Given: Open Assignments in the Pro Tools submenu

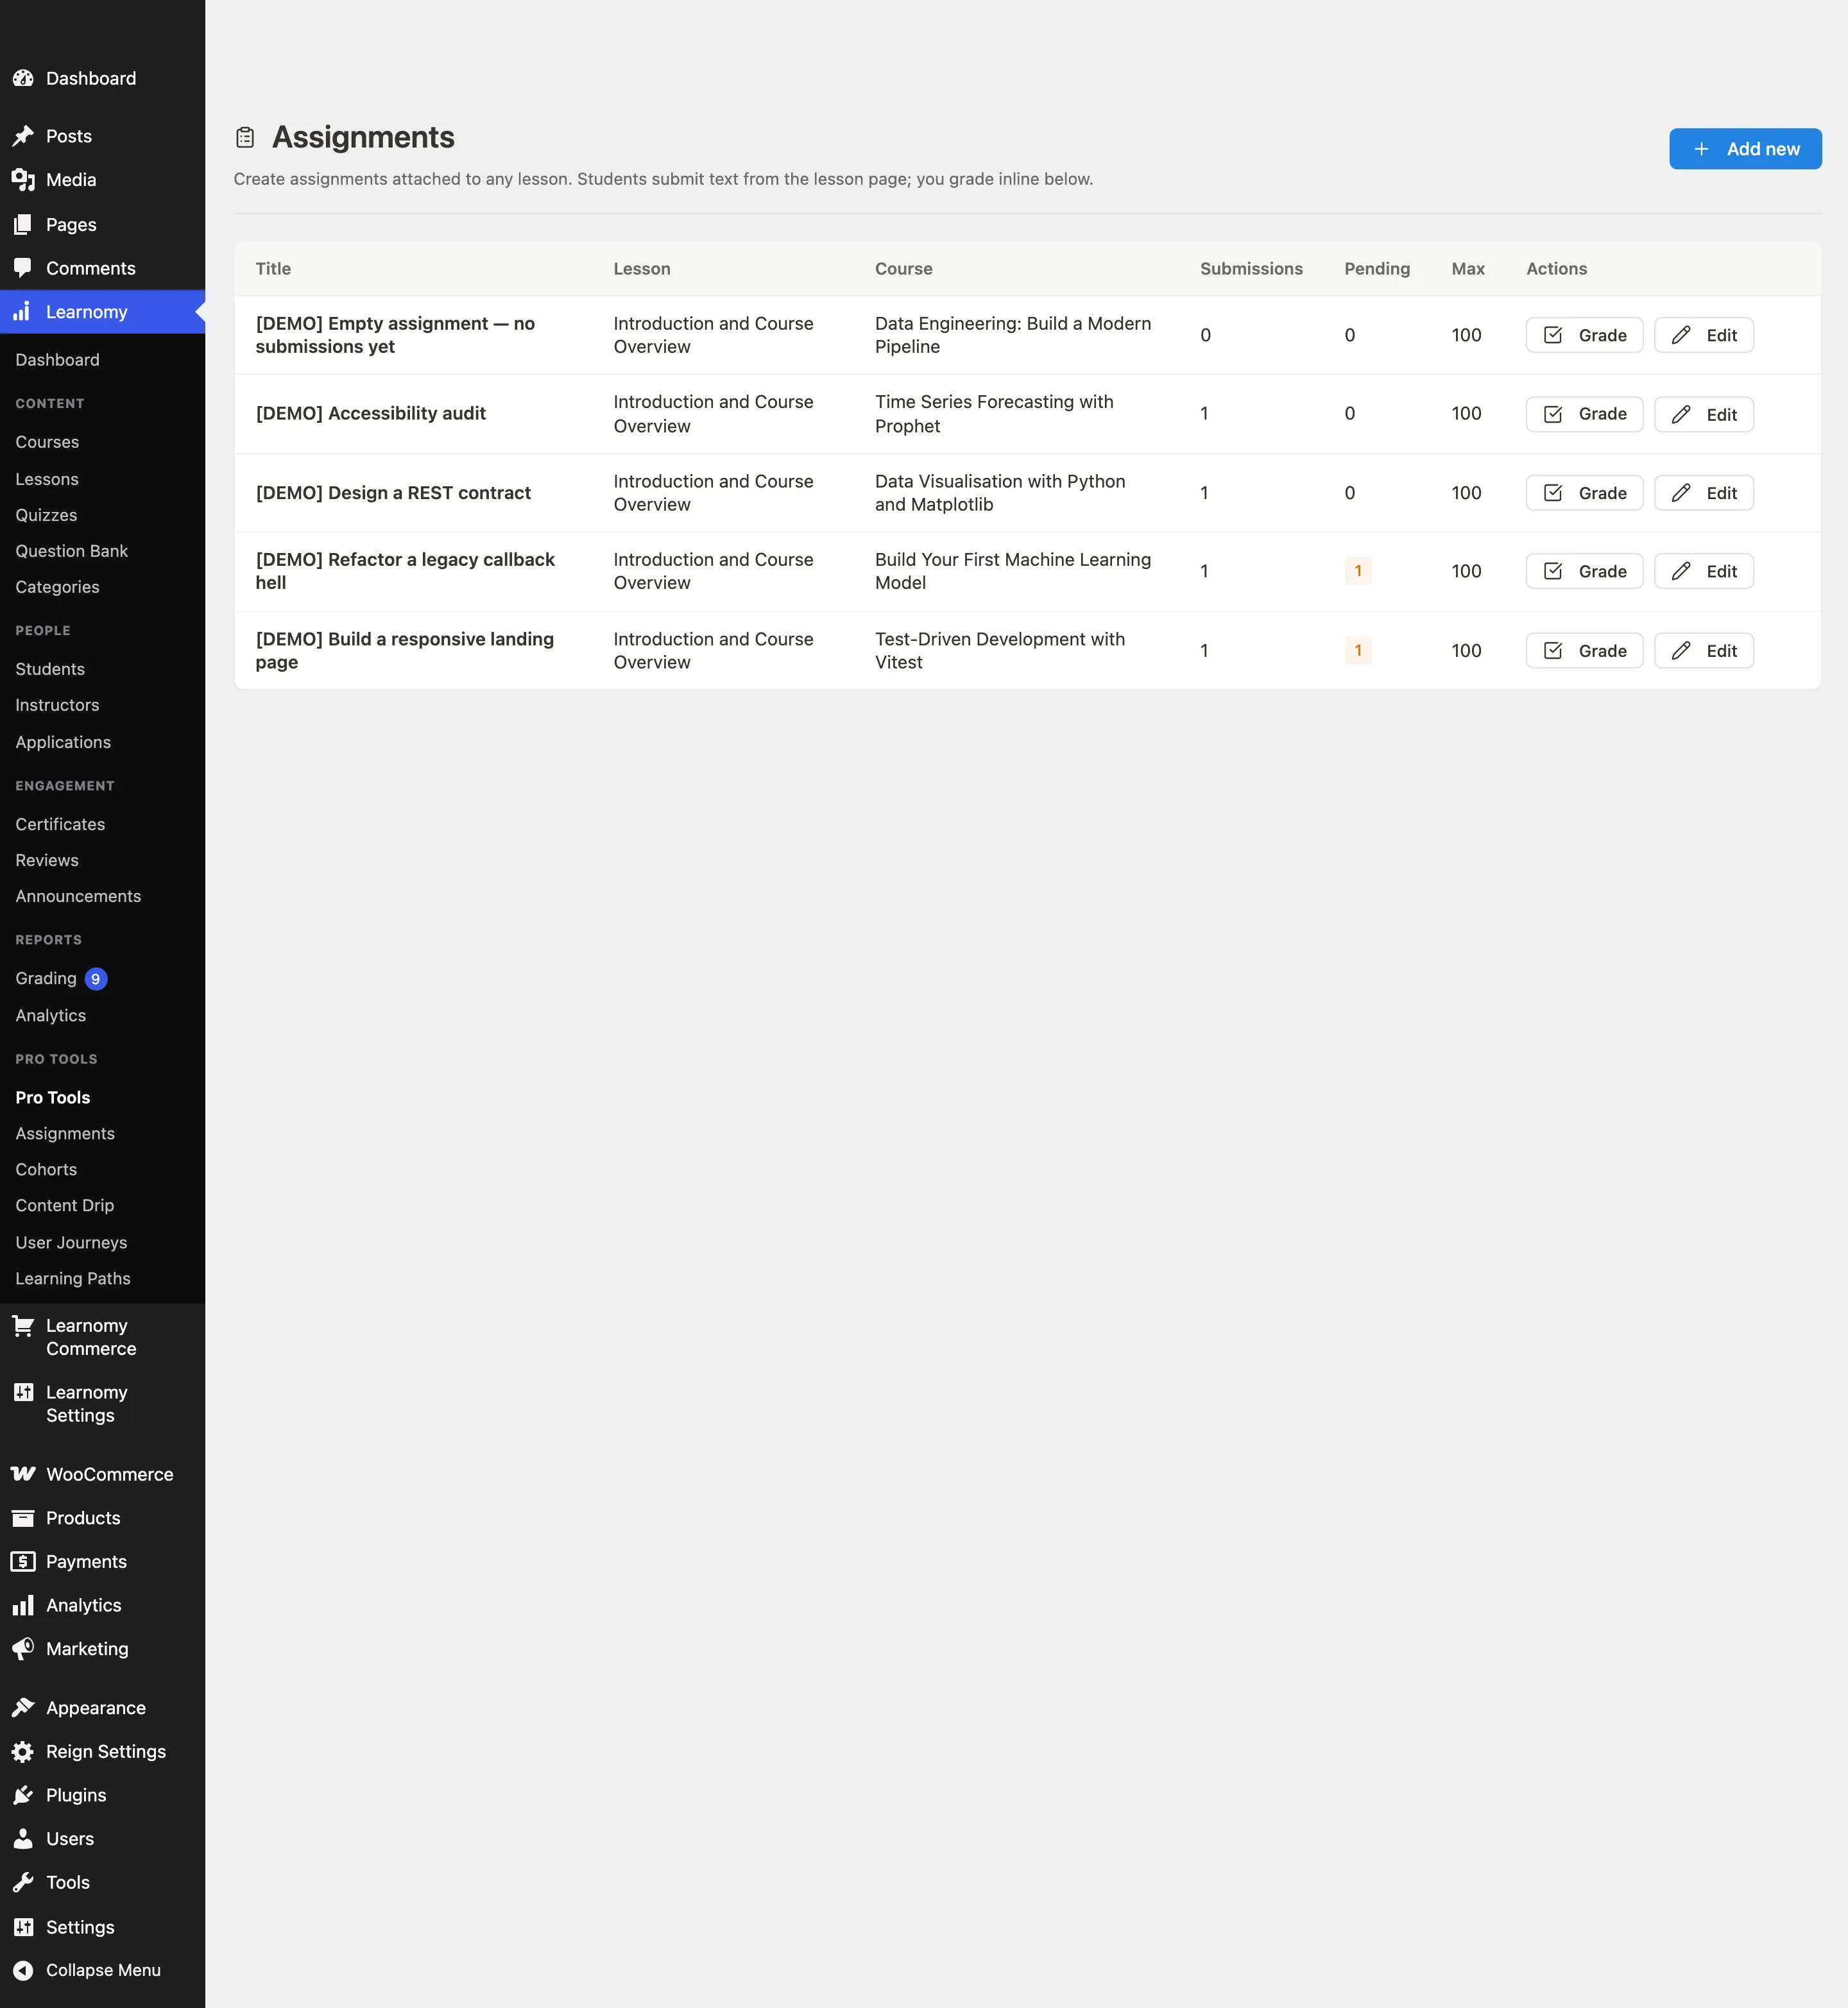Looking at the screenshot, I should [65, 1134].
